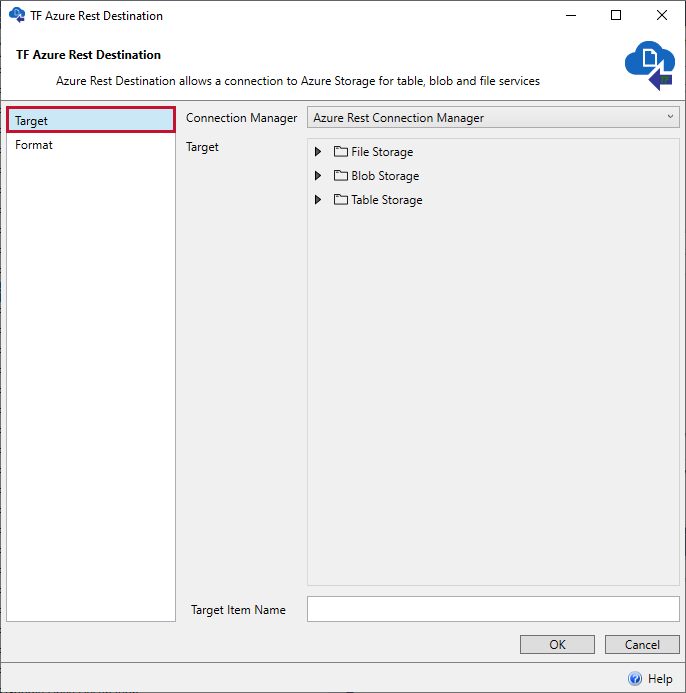The width and height of the screenshot is (686, 693).
Task: Minimize the dialog window
Action: pos(571,15)
